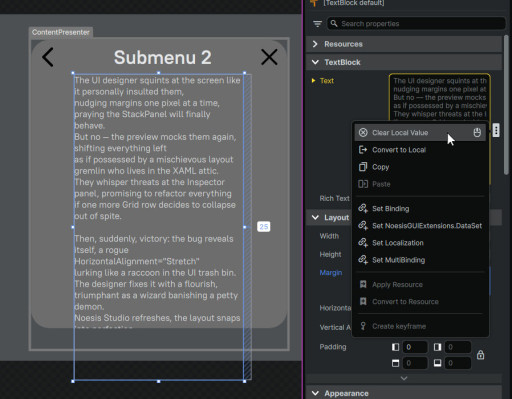Click the properties panel vertical scrollbar
Screen dimensions: 512x399
507,105
